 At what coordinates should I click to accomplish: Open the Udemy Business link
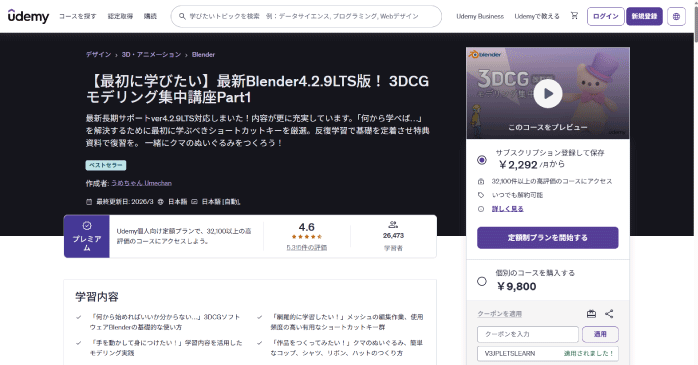pyautogui.click(x=480, y=16)
